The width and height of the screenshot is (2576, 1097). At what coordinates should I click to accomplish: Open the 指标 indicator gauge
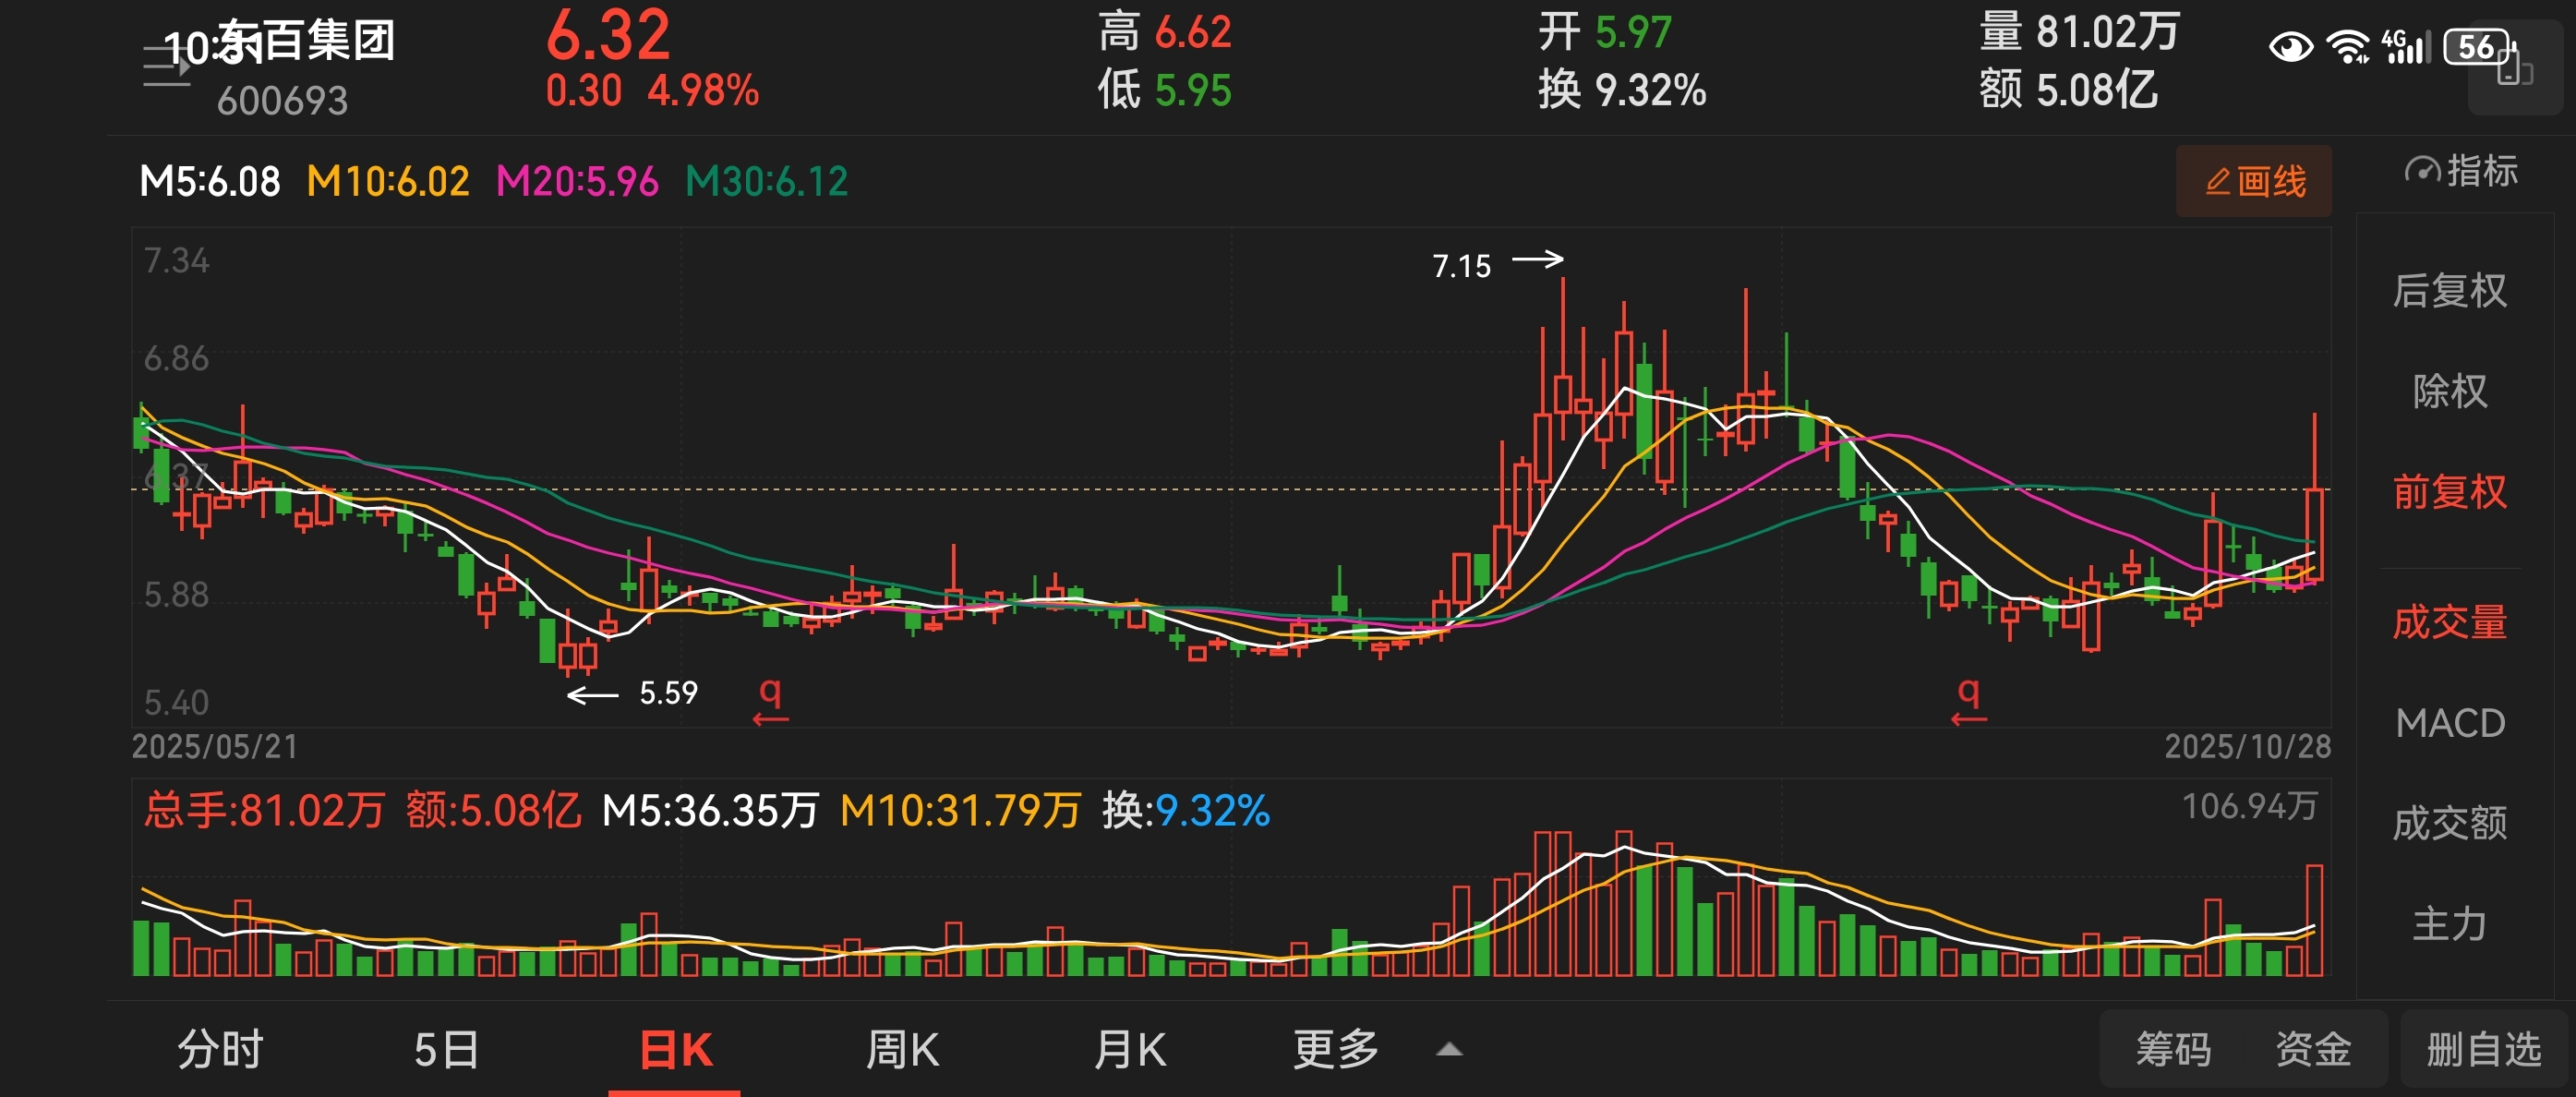[2461, 171]
